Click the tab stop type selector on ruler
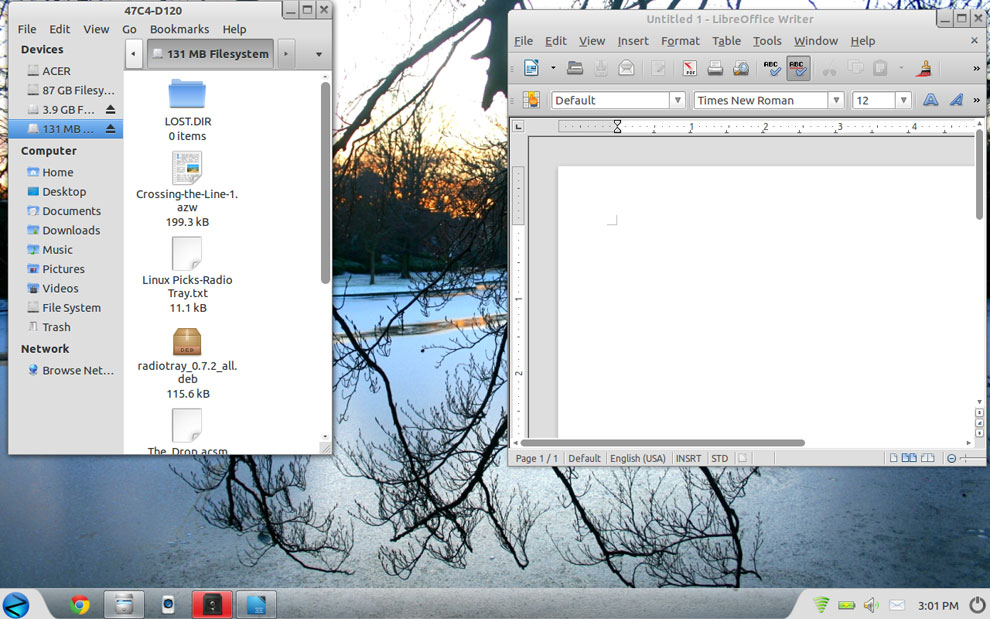 pyautogui.click(x=518, y=126)
